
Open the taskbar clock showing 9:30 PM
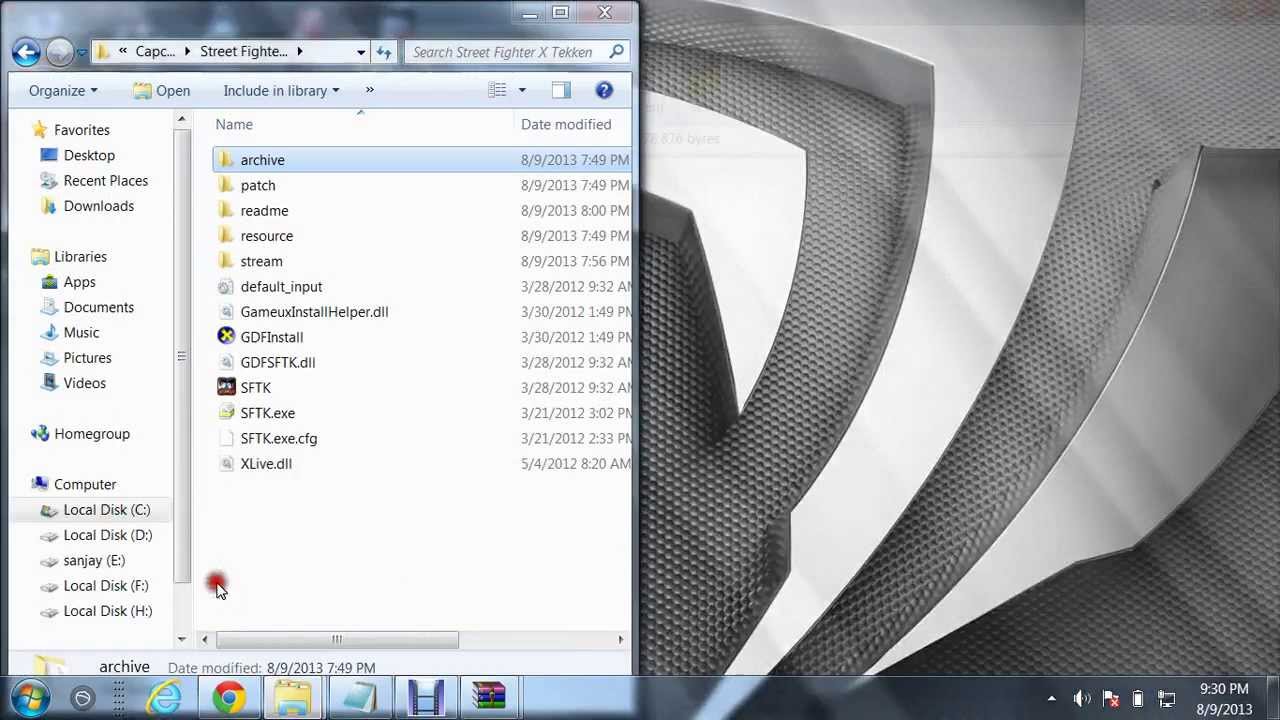pos(1224,699)
